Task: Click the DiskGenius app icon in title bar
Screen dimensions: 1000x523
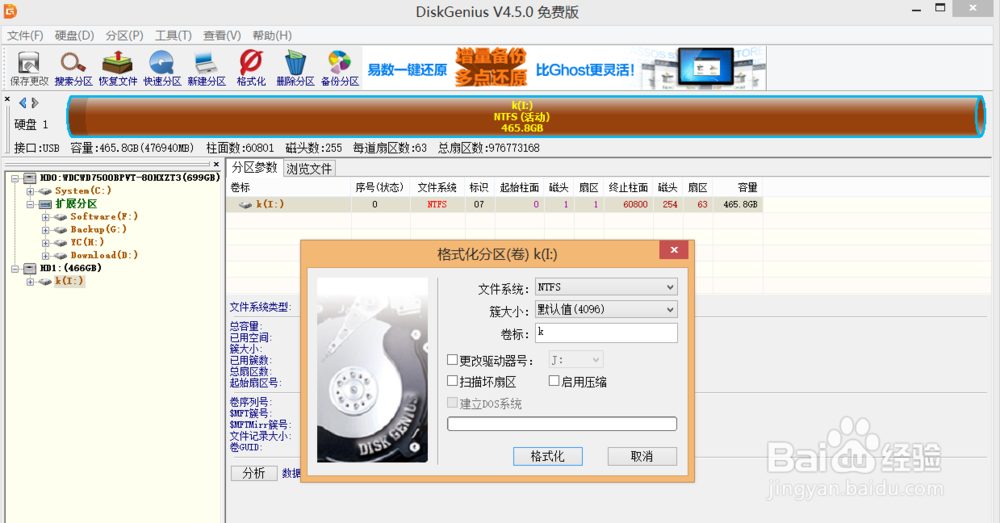Action: 11,11
